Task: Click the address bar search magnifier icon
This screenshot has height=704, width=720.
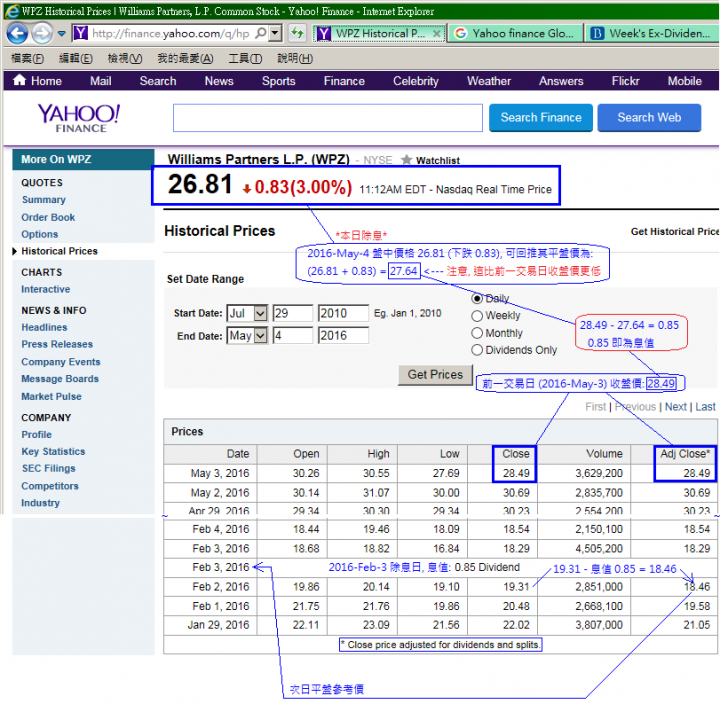Action: (260, 33)
